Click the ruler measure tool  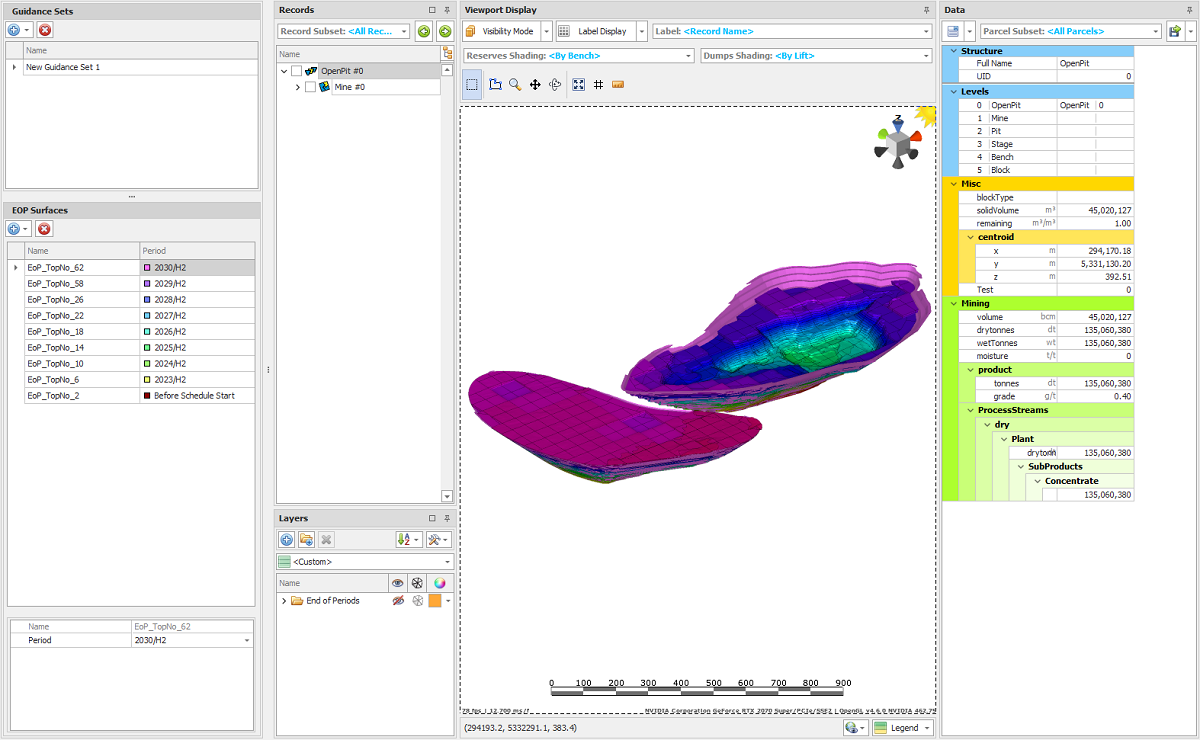point(618,85)
